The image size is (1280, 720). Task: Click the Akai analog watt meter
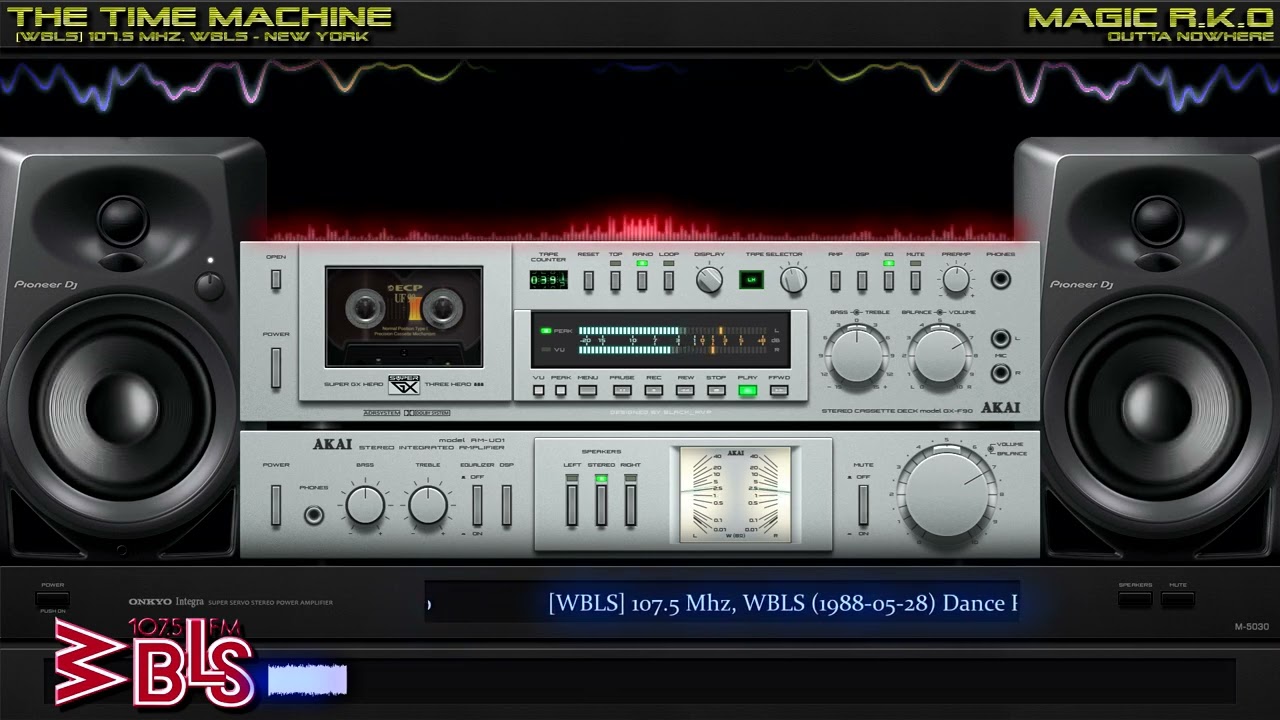735,495
